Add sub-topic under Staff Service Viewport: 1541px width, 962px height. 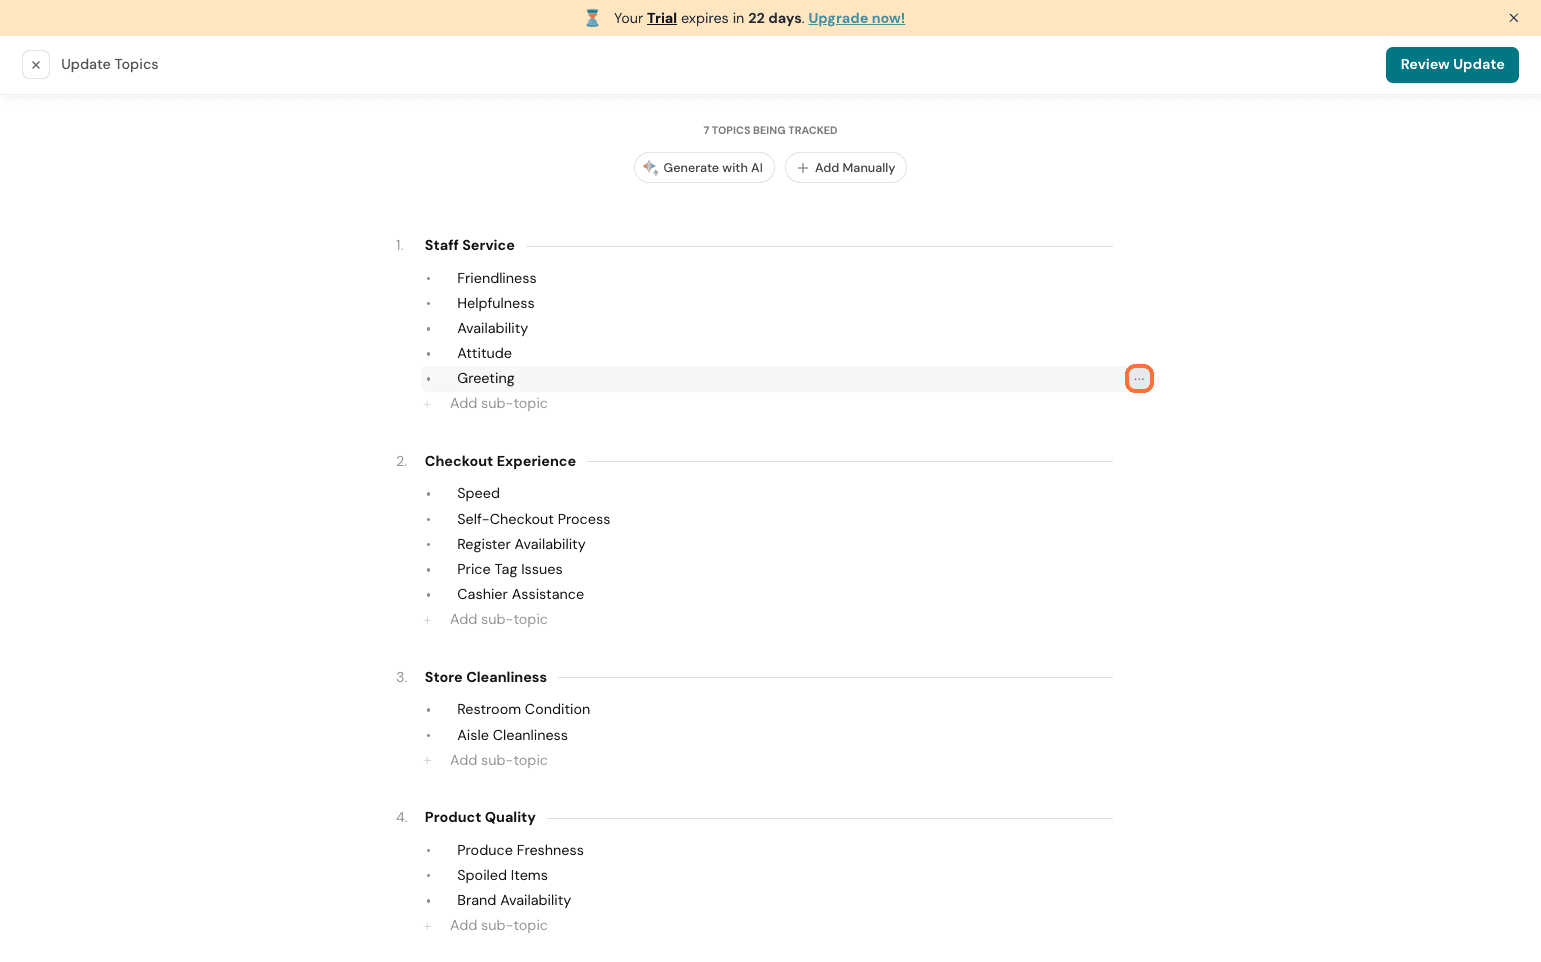(x=498, y=404)
